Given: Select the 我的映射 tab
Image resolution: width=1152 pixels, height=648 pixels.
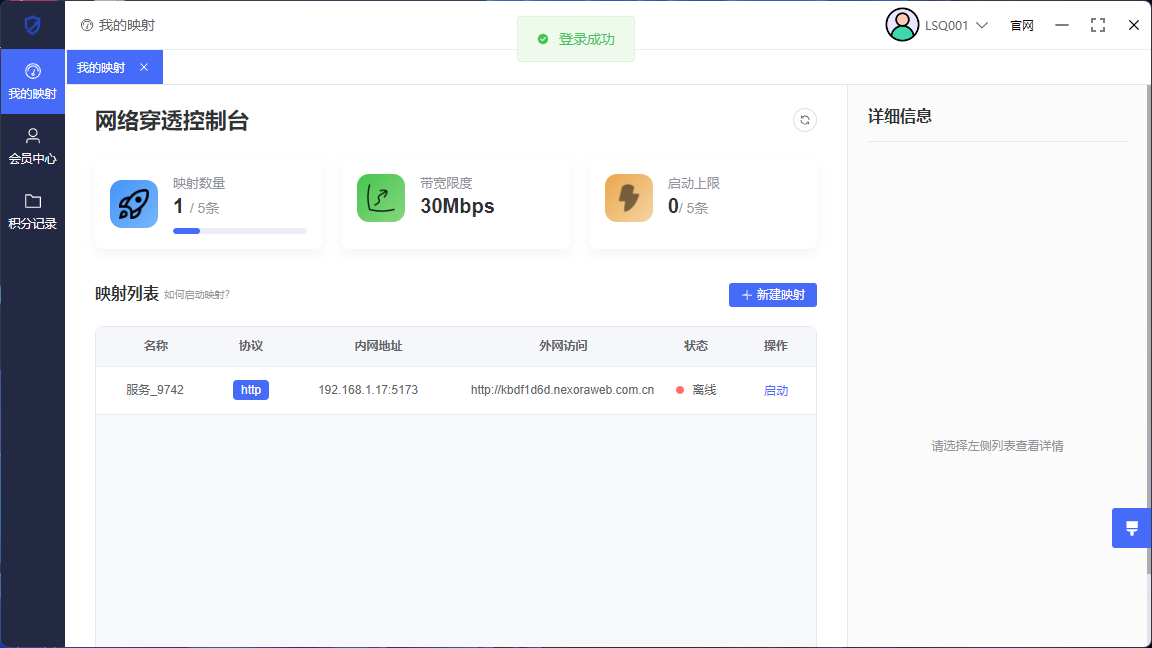Looking at the screenshot, I should coord(101,68).
